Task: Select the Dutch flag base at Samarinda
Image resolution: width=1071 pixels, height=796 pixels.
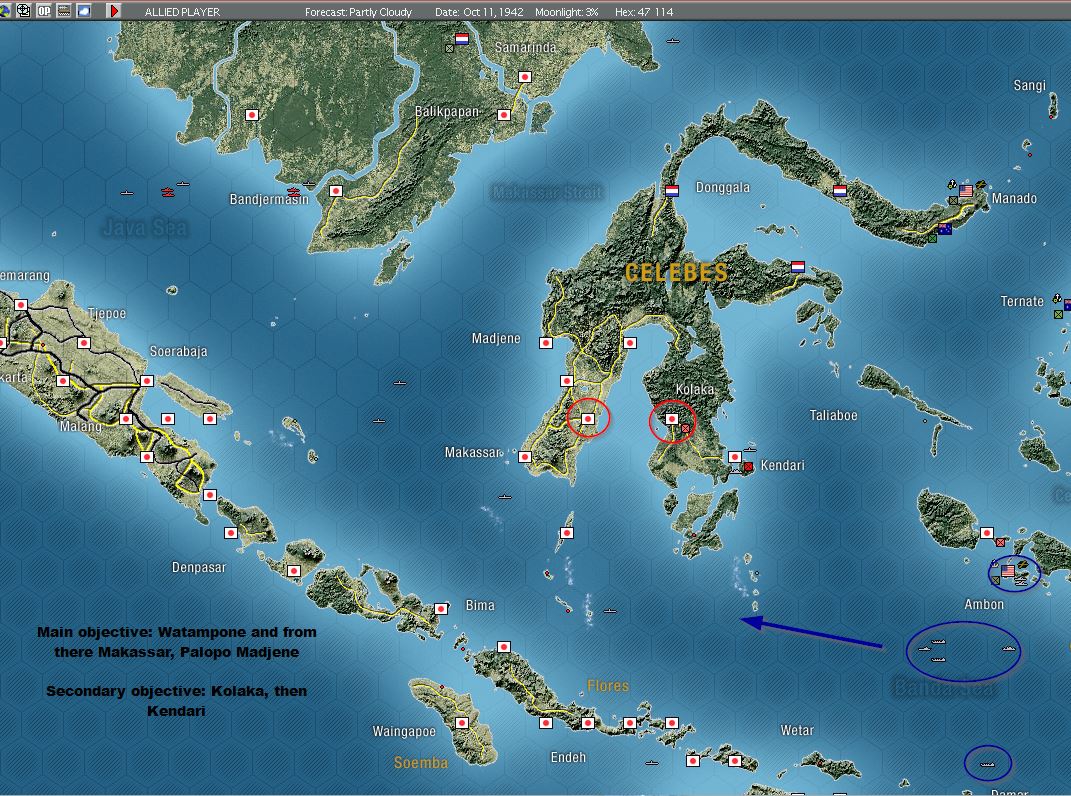Action: coord(462,39)
